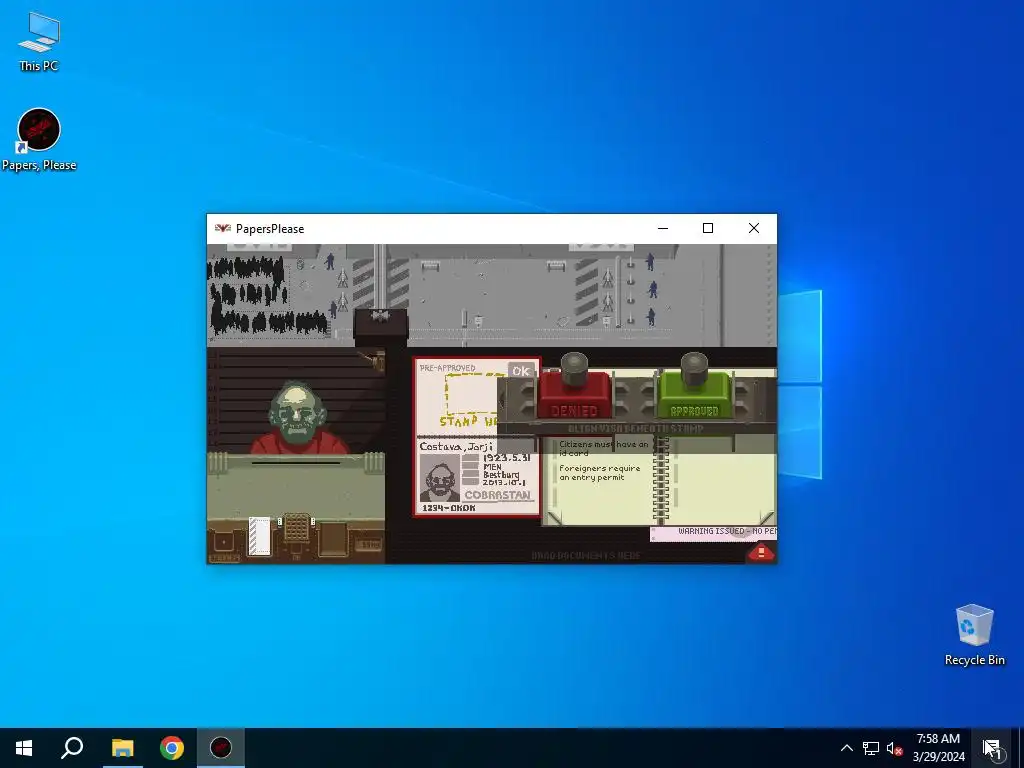The height and width of the screenshot is (768, 1024).
Task: Open the clock showing 7:58 AM
Action: (x=938, y=748)
